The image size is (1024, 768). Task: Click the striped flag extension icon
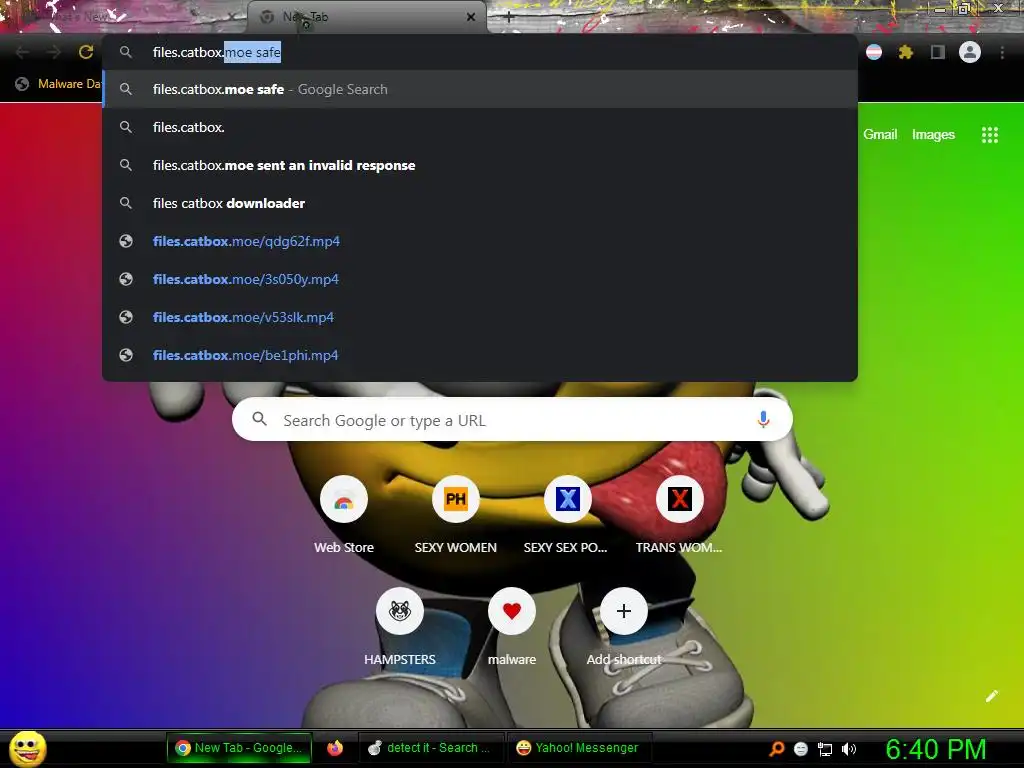pos(874,52)
